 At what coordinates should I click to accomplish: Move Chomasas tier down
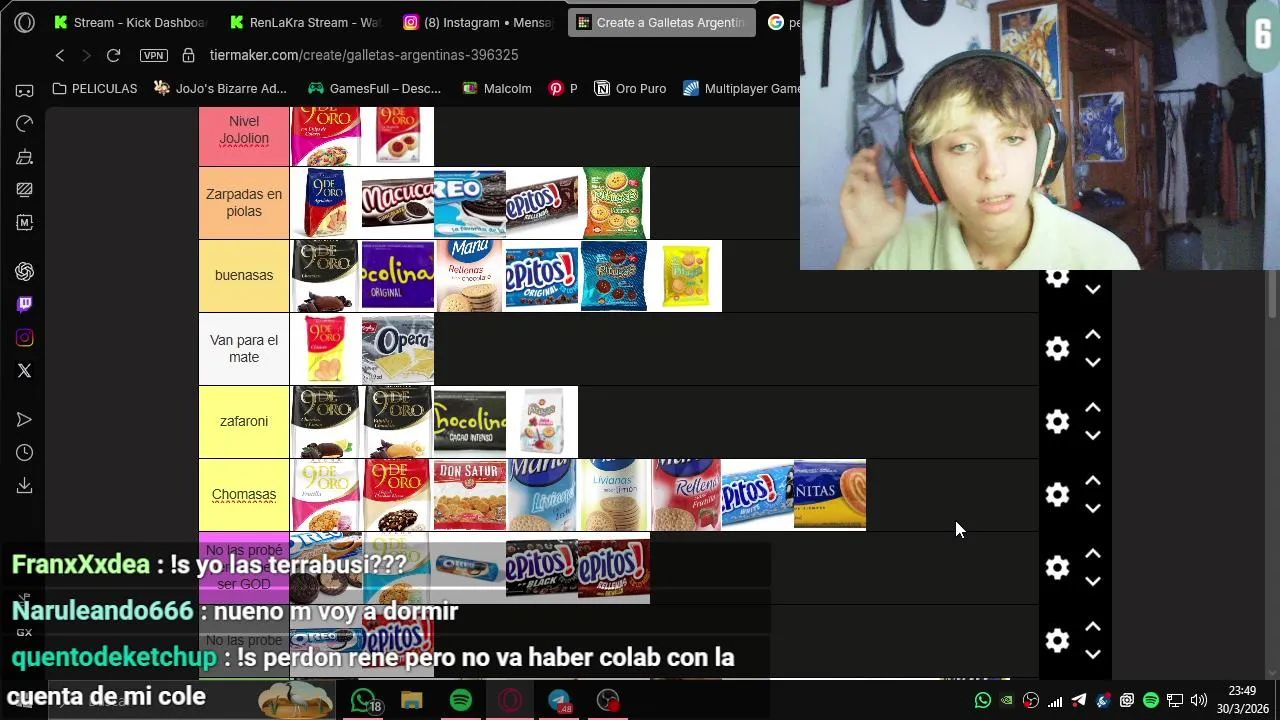pyautogui.click(x=1093, y=508)
